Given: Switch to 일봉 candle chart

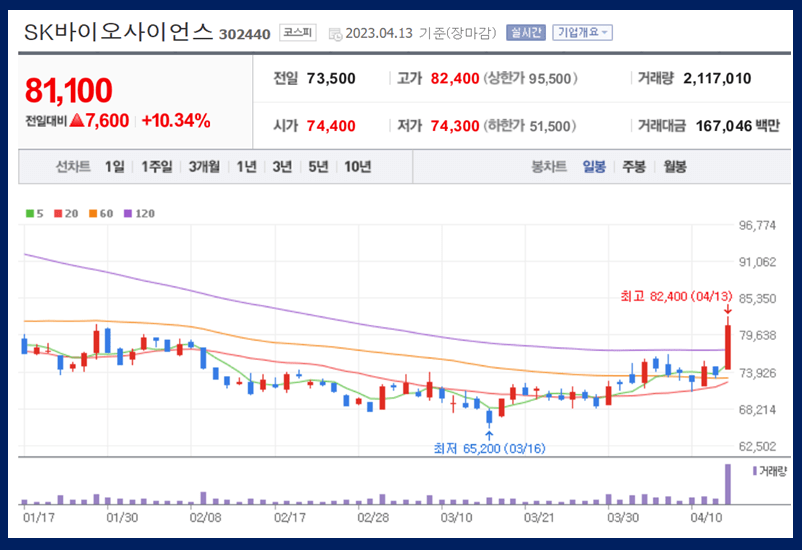Looking at the screenshot, I should click(594, 166).
